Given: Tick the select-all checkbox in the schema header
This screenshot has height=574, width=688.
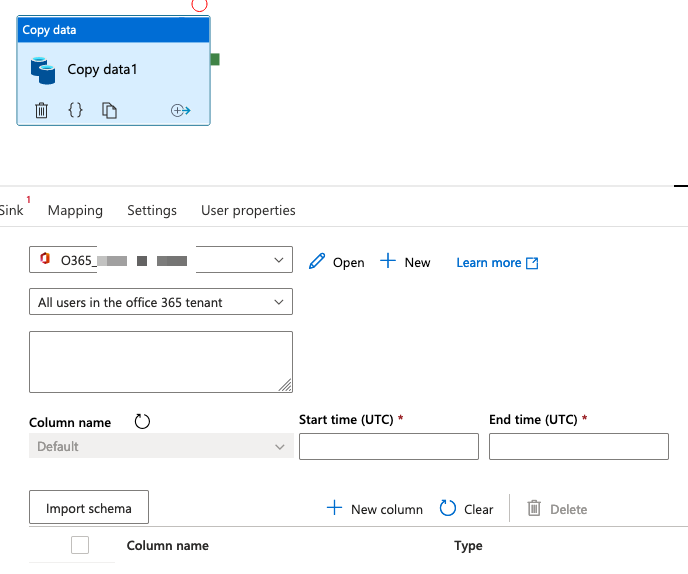Looking at the screenshot, I should tap(80, 545).
